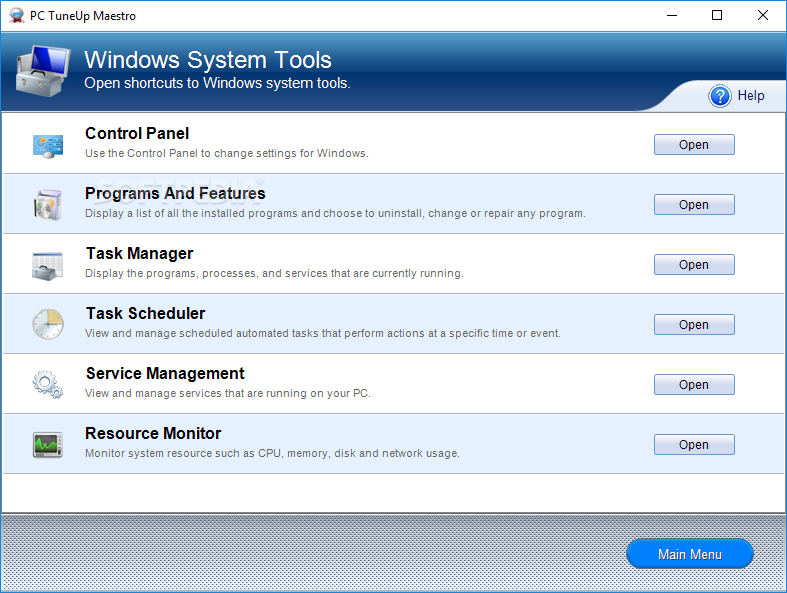Click the PC TuneUp Maestro title bar icon
The height and width of the screenshot is (593, 787).
pyautogui.click(x=17, y=16)
